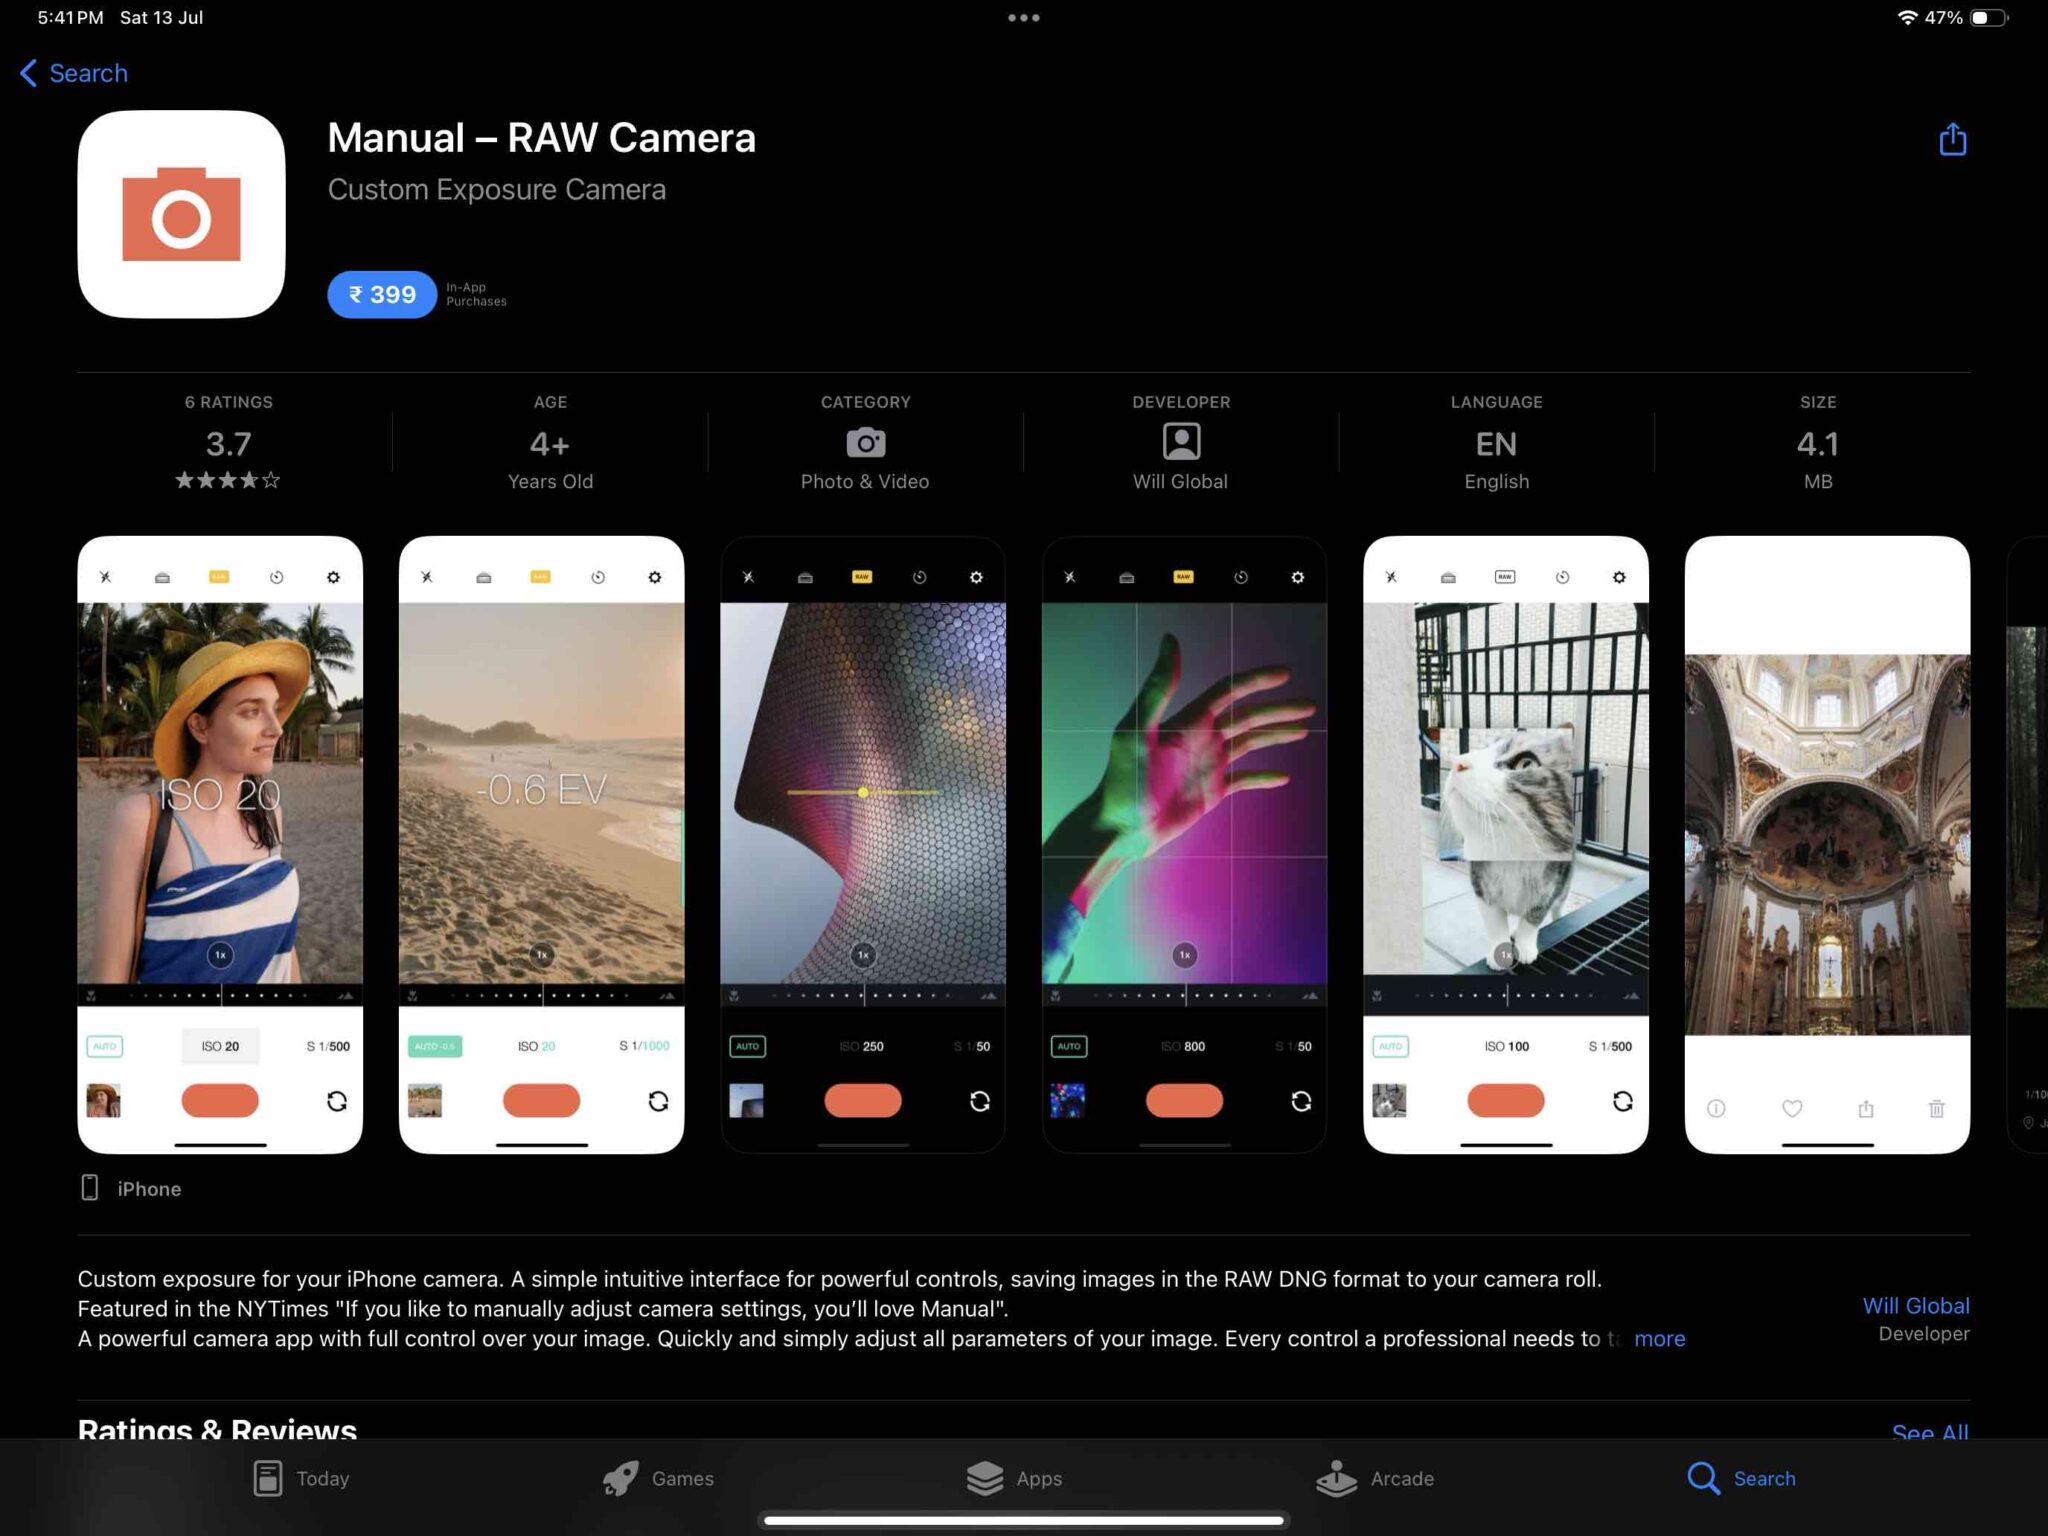The image size is (2048, 1536).
Task: Enable AUTO exposure in the fifth screenshot
Action: point(1390,1046)
